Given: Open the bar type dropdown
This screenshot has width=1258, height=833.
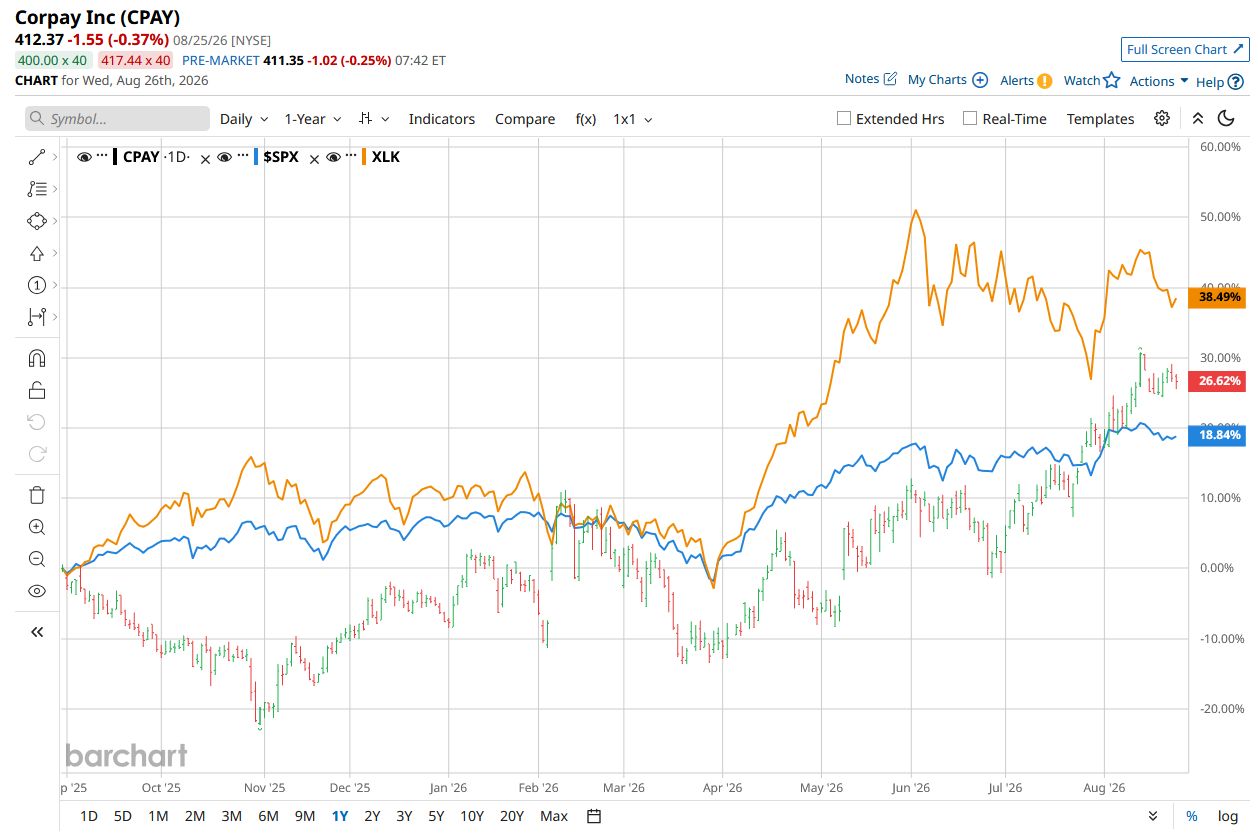Looking at the screenshot, I should coord(374,119).
